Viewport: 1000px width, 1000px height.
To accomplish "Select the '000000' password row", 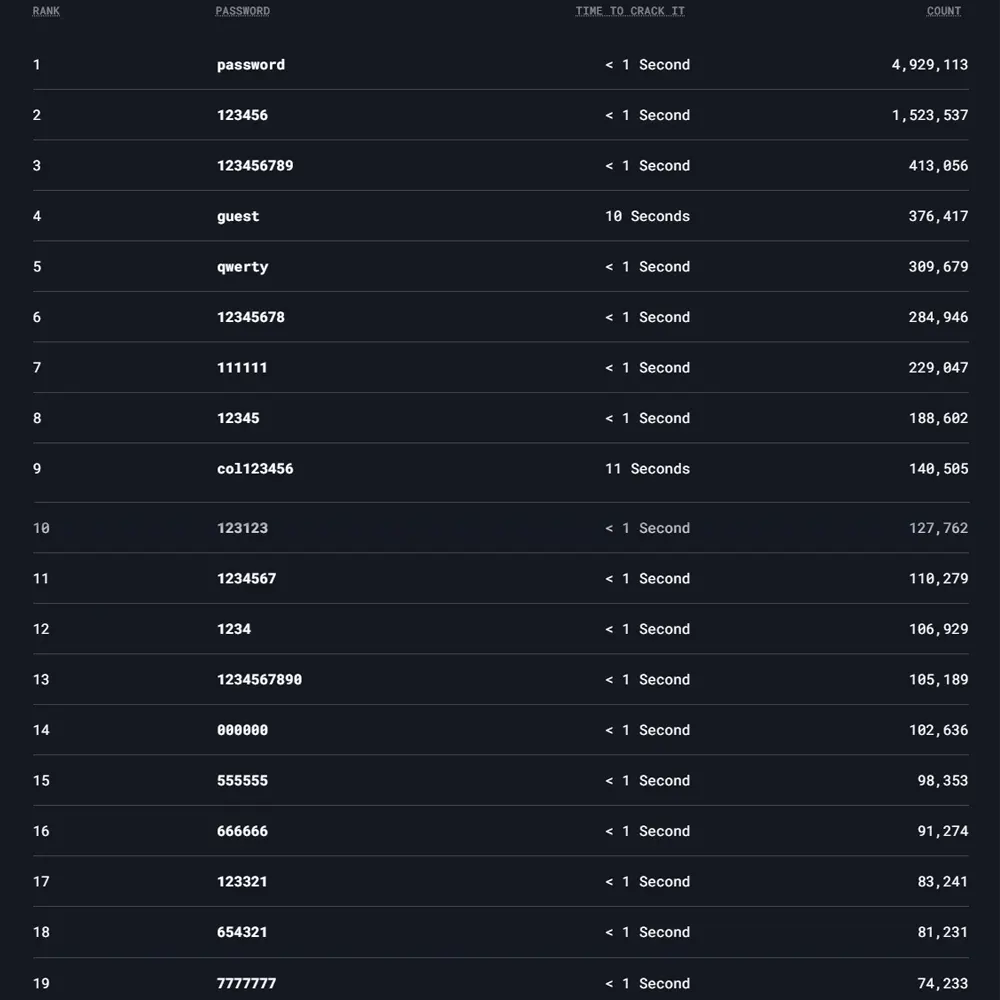I will click(501, 730).
